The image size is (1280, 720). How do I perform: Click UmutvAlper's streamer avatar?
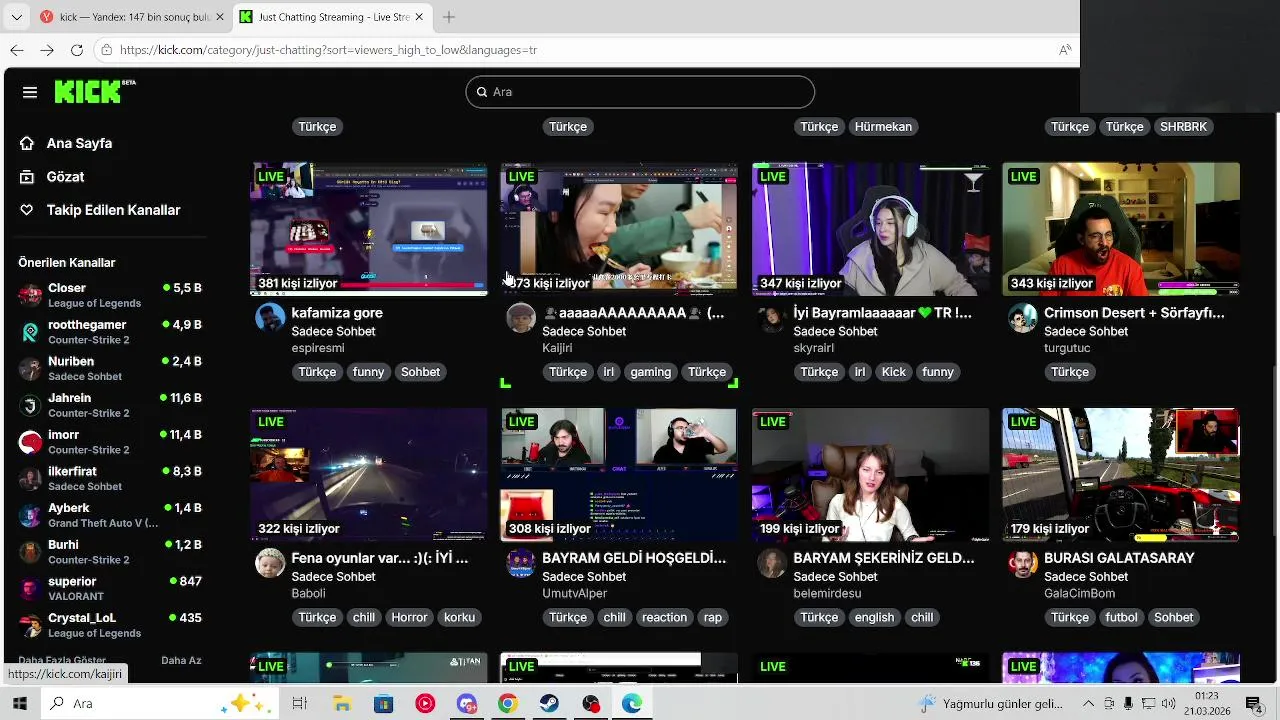click(x=521, y=563)
